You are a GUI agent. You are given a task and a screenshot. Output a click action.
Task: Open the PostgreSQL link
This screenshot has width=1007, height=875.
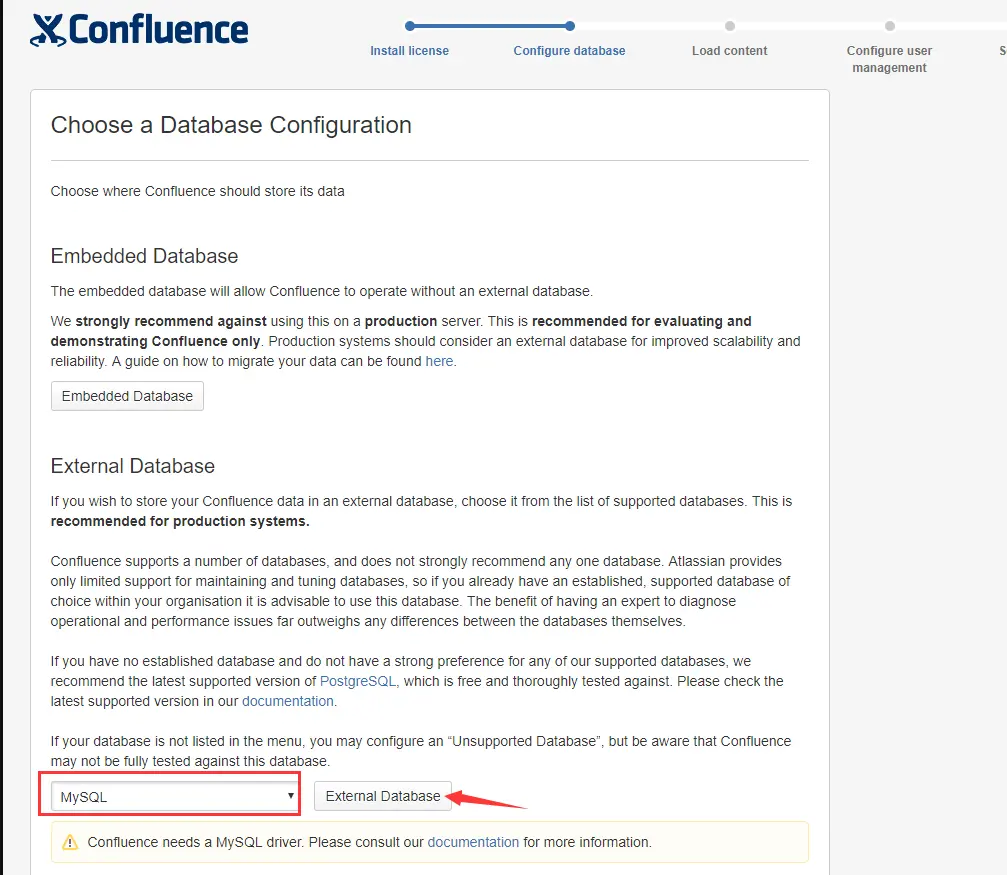[358, 681]
